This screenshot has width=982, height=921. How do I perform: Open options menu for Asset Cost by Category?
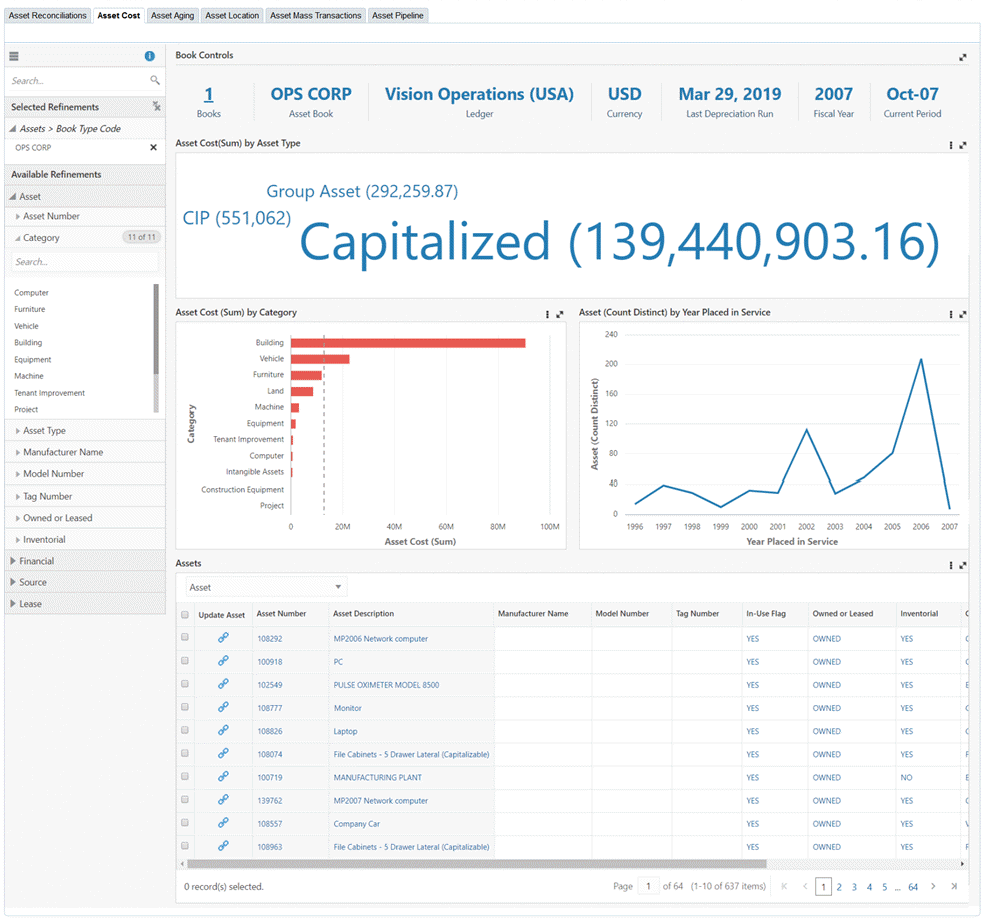click(x=547, y=314)
